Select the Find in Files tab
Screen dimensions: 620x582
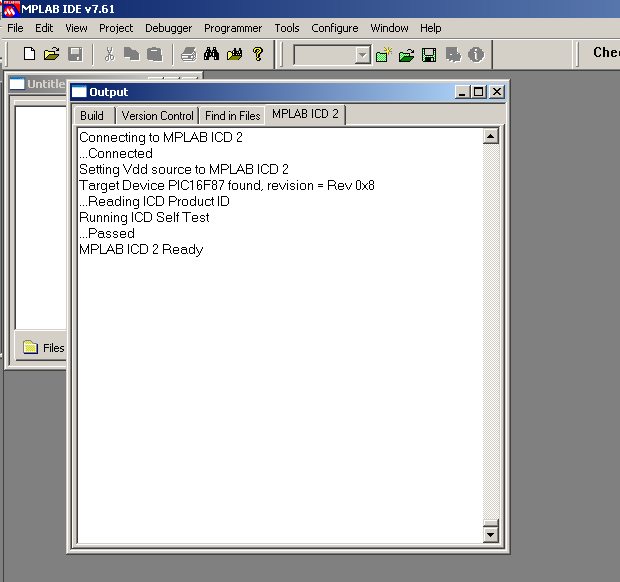tap(232, 115)
